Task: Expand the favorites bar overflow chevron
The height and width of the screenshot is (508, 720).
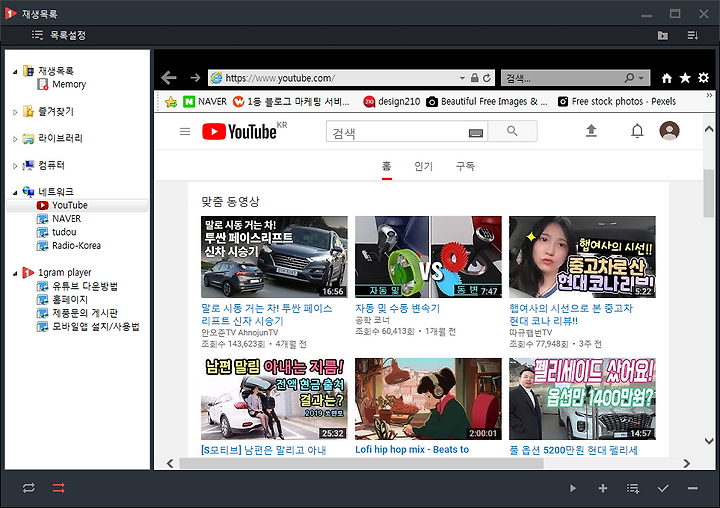Action: point(709,95)
